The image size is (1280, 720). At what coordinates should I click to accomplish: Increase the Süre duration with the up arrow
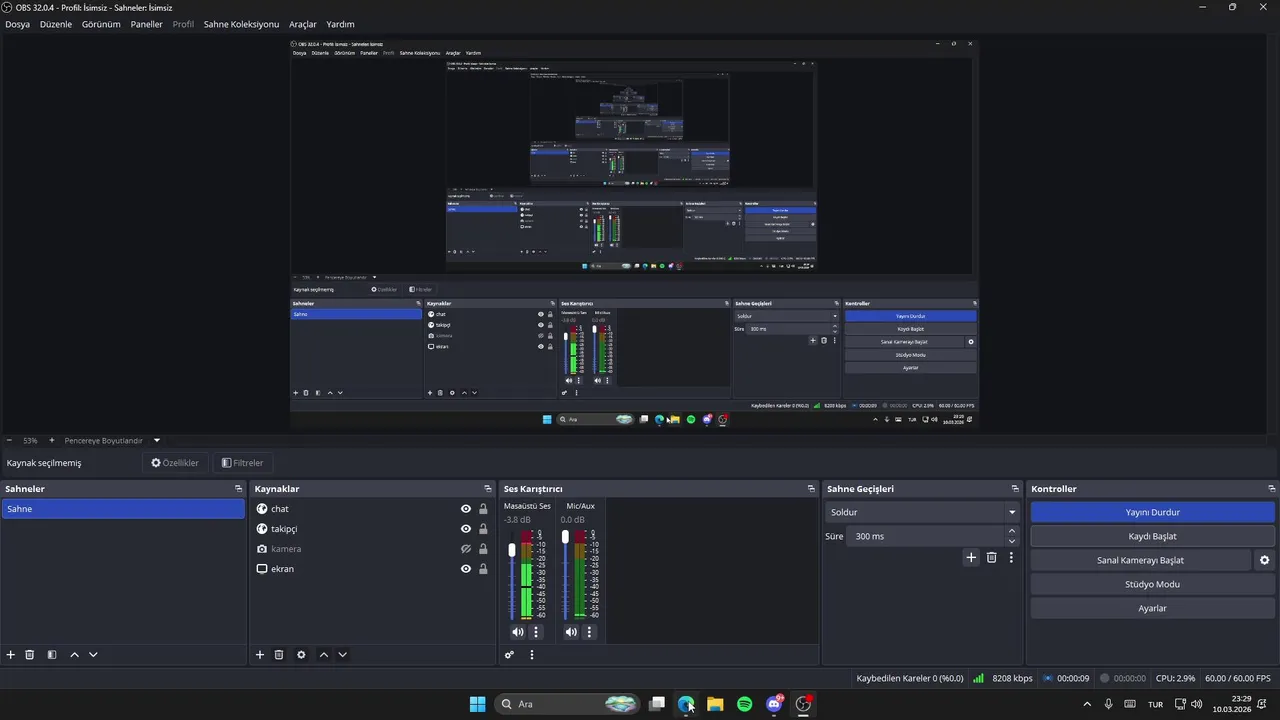(x=1012, y=532)
